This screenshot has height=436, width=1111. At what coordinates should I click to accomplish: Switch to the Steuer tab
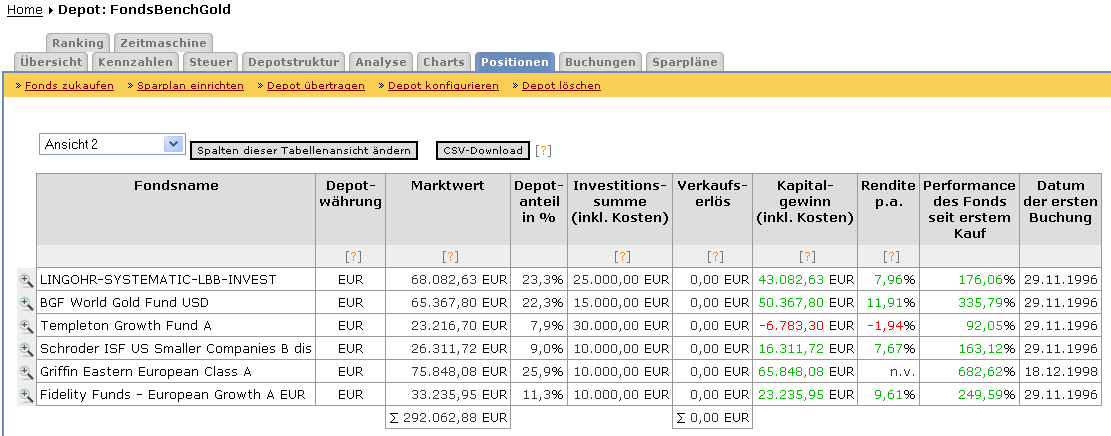click(x=210, y=62)
